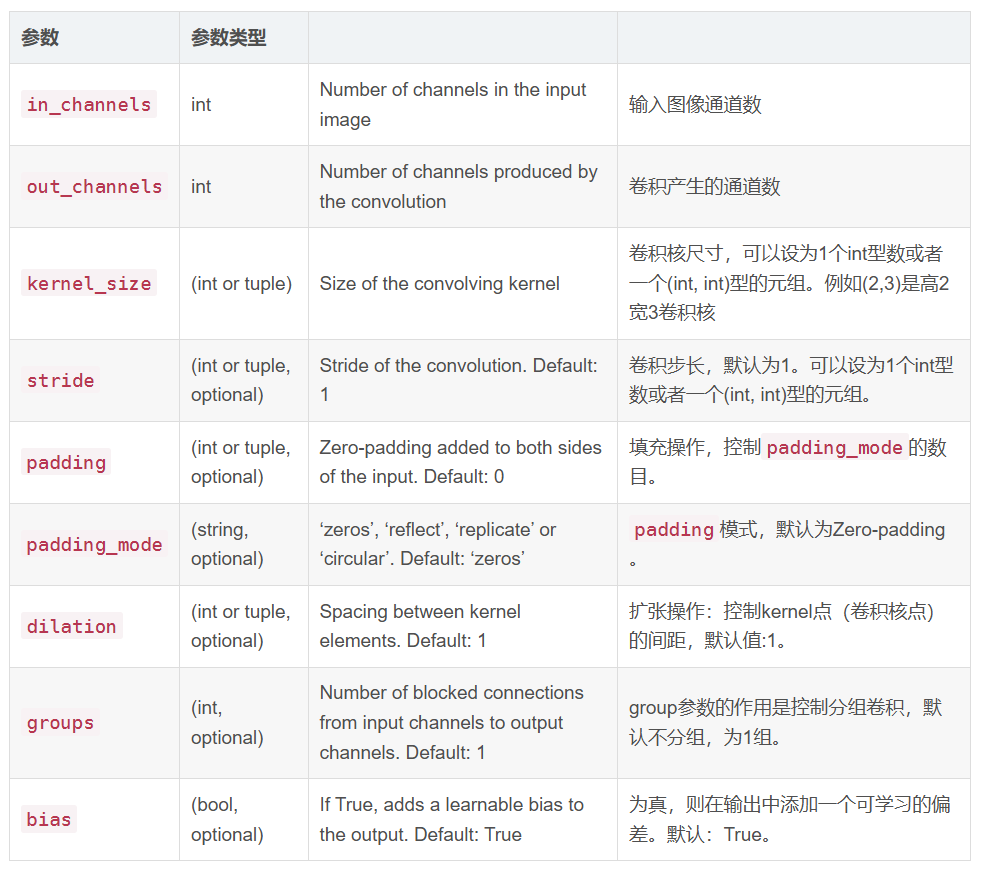Click 'Zero-padding added to both sides' description
981x877 pixels.
point(460,462)
